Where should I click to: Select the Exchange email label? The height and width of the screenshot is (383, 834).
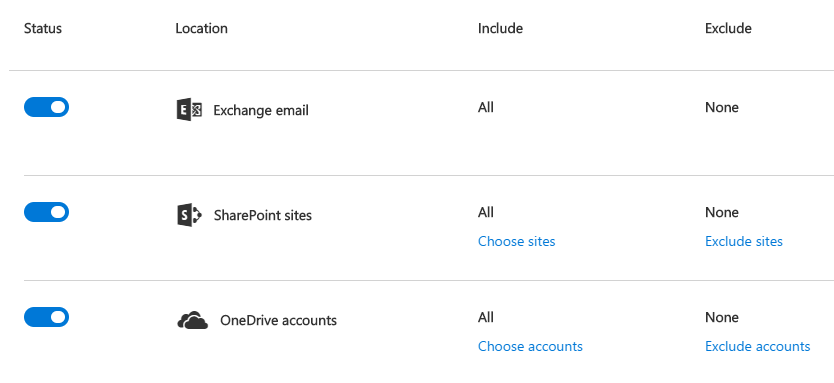[261, 111]
